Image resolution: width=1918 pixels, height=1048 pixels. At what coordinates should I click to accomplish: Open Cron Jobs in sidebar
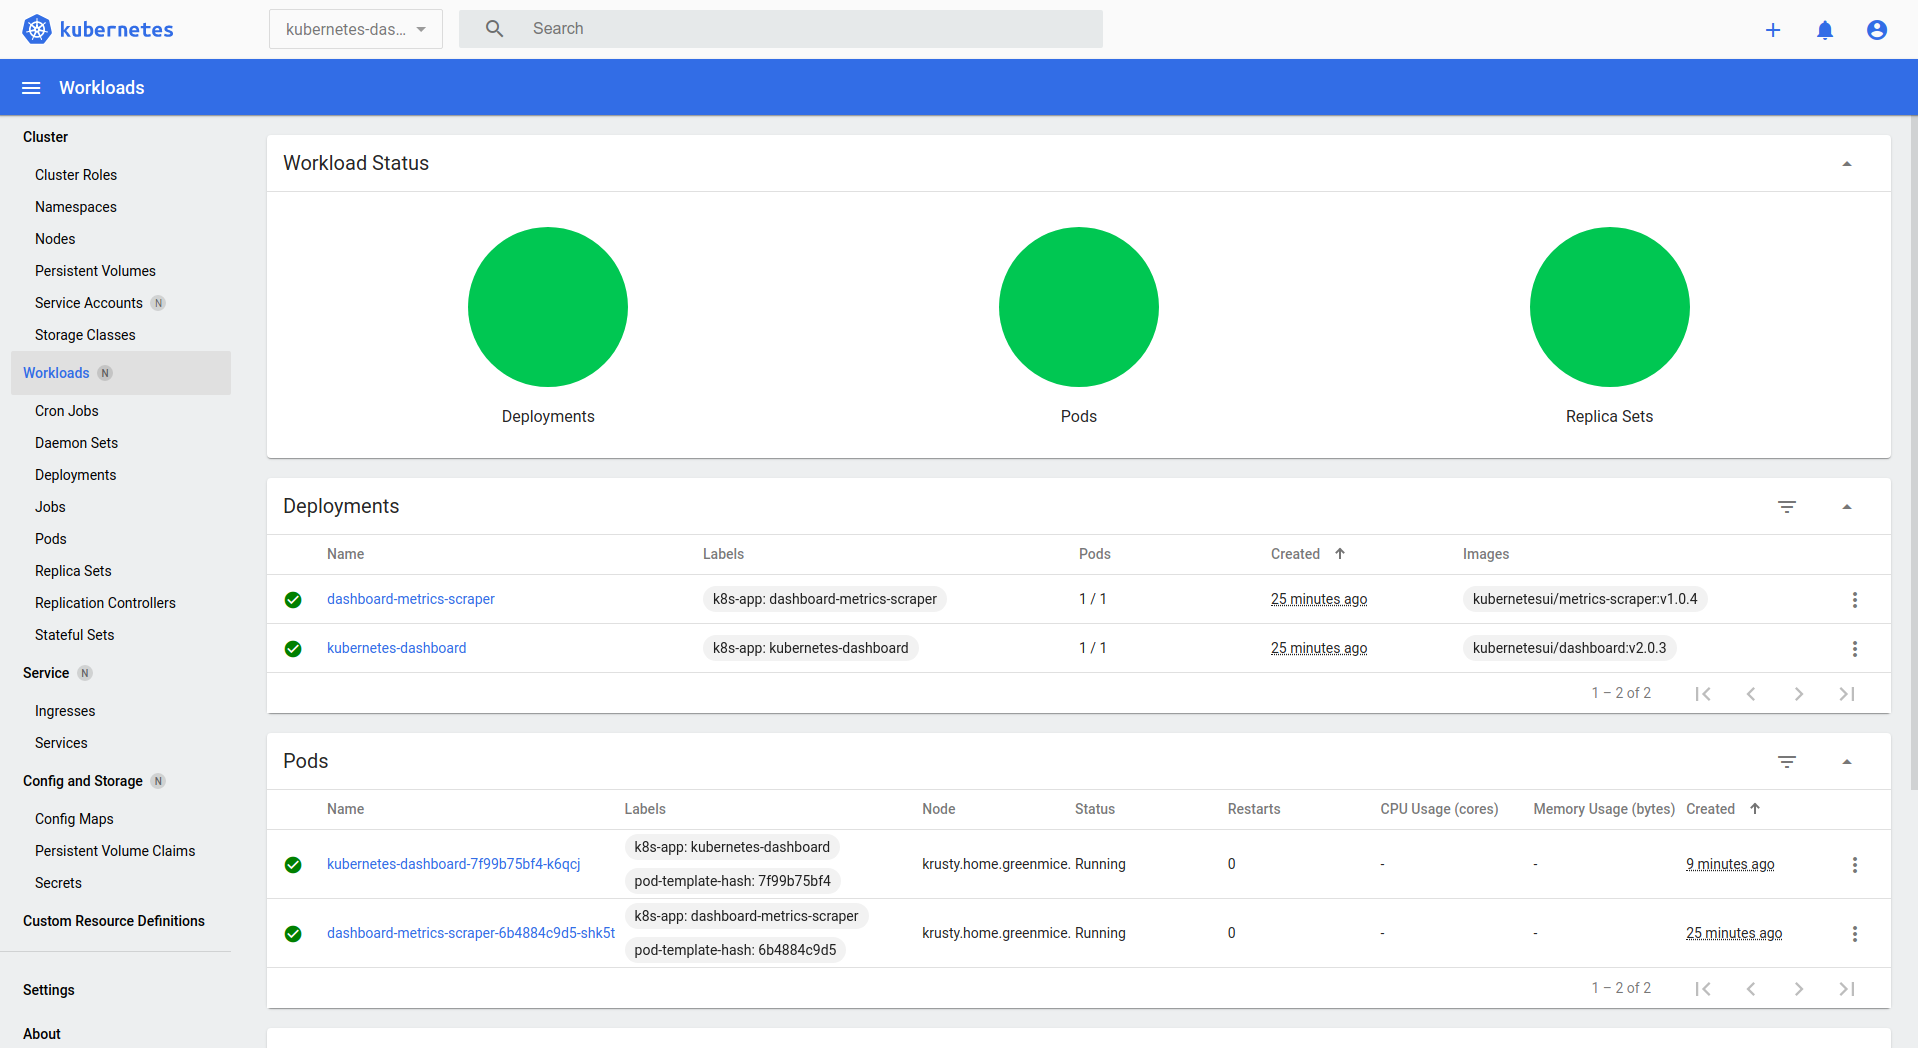[x=67, y=411]
